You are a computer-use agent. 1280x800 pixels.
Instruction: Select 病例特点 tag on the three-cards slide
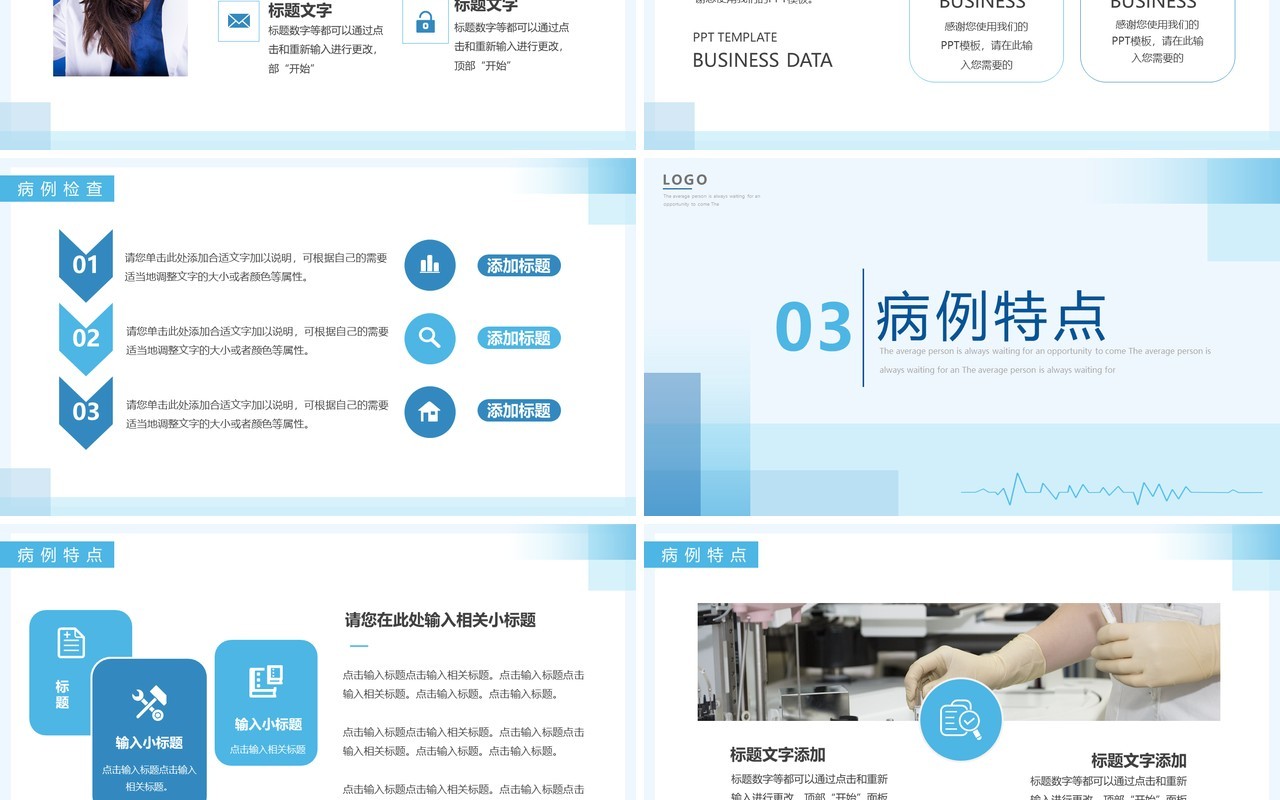(57, 555)
